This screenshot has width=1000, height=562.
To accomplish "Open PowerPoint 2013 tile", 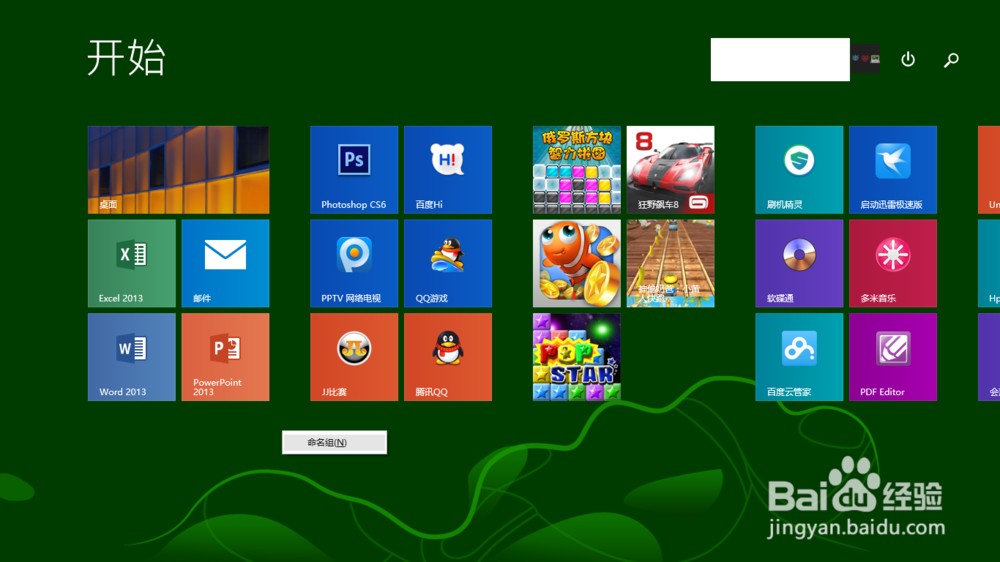I will 225,357.
